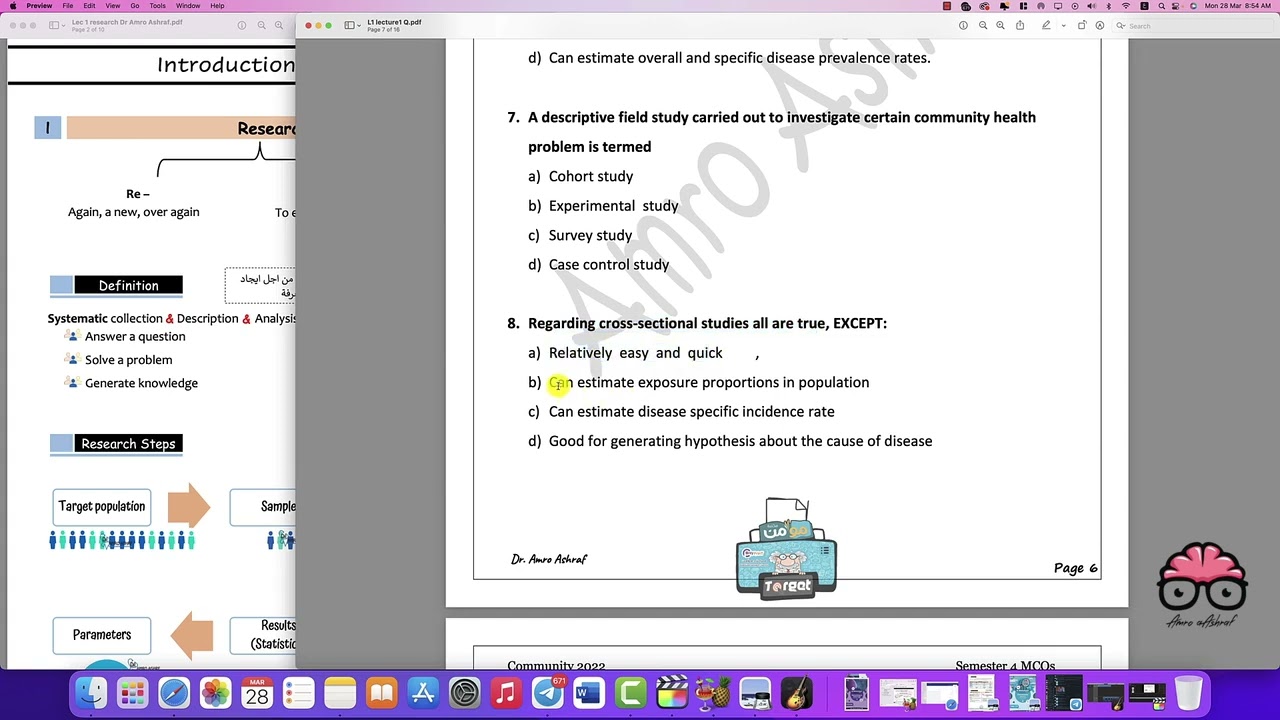
Task: Launch GarageBand from the Dock
Action: pos(797,692)
